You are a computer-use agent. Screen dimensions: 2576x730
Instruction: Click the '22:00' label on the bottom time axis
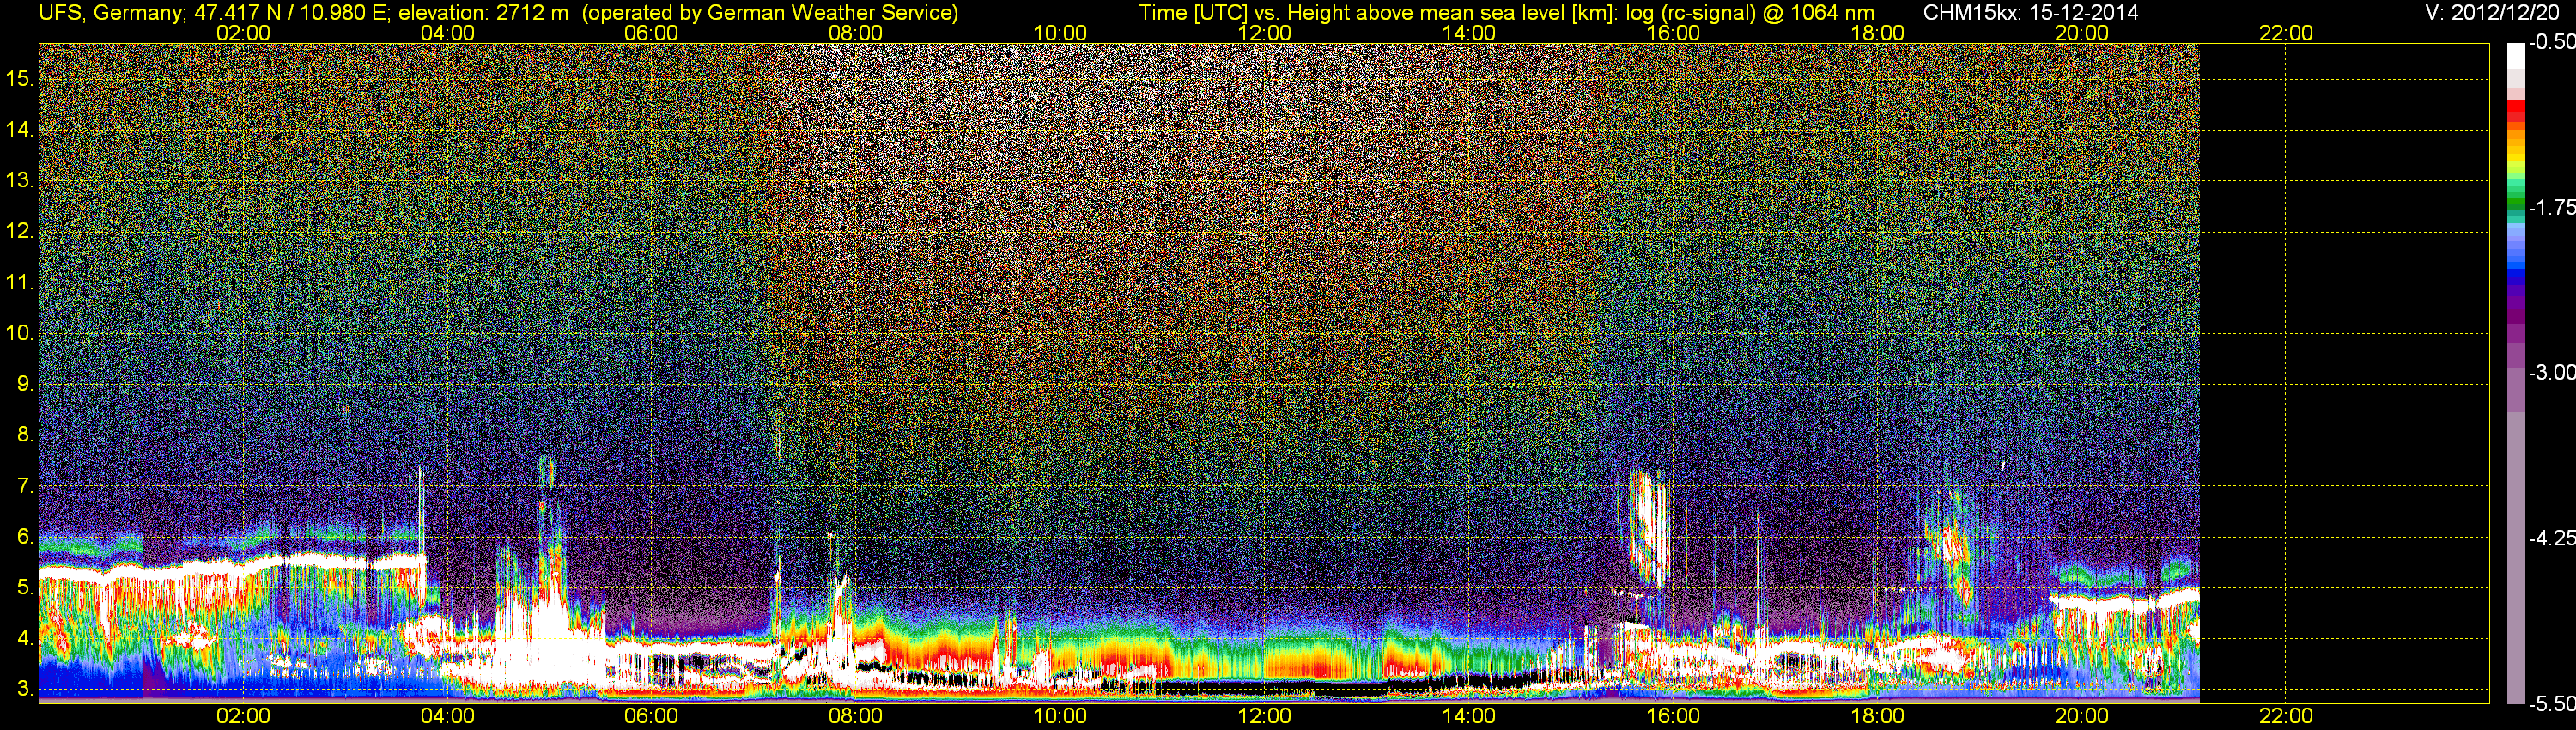(2286, 716)
